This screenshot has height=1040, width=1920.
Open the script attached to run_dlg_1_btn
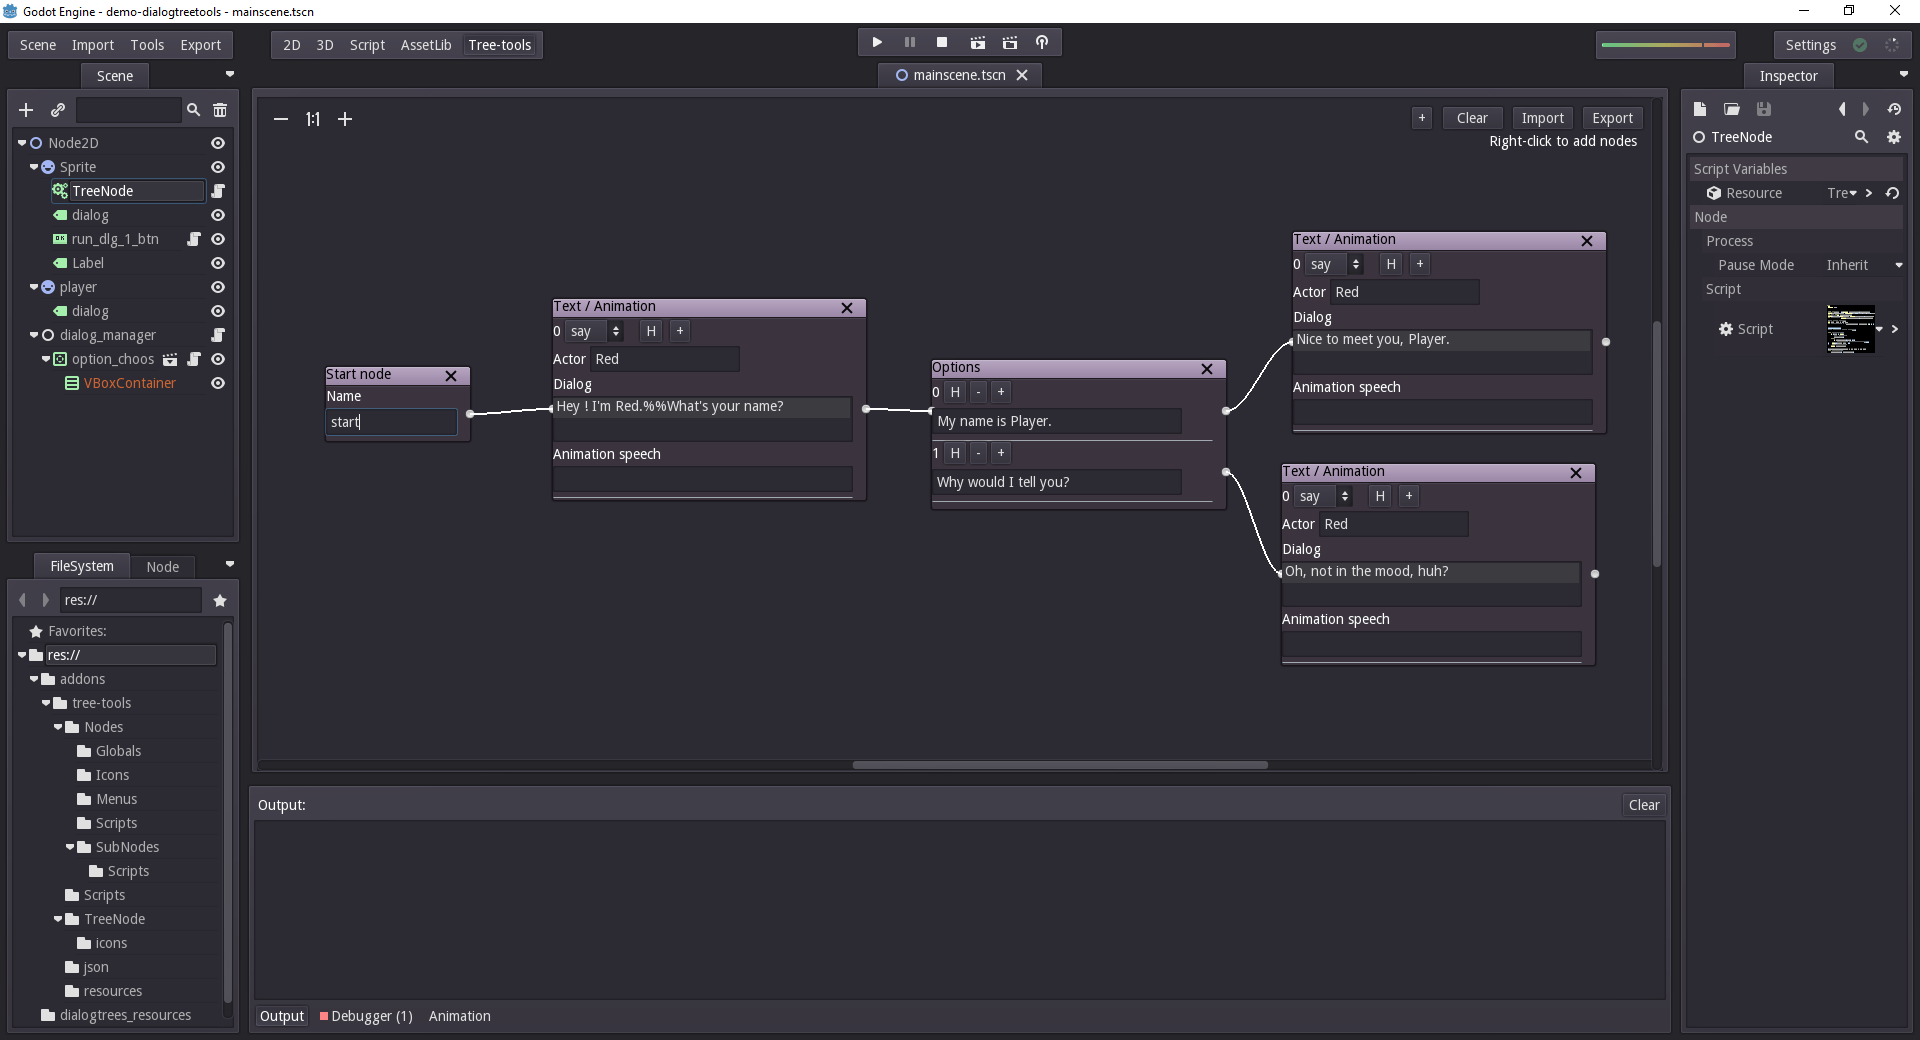click(x=194, y=239)
